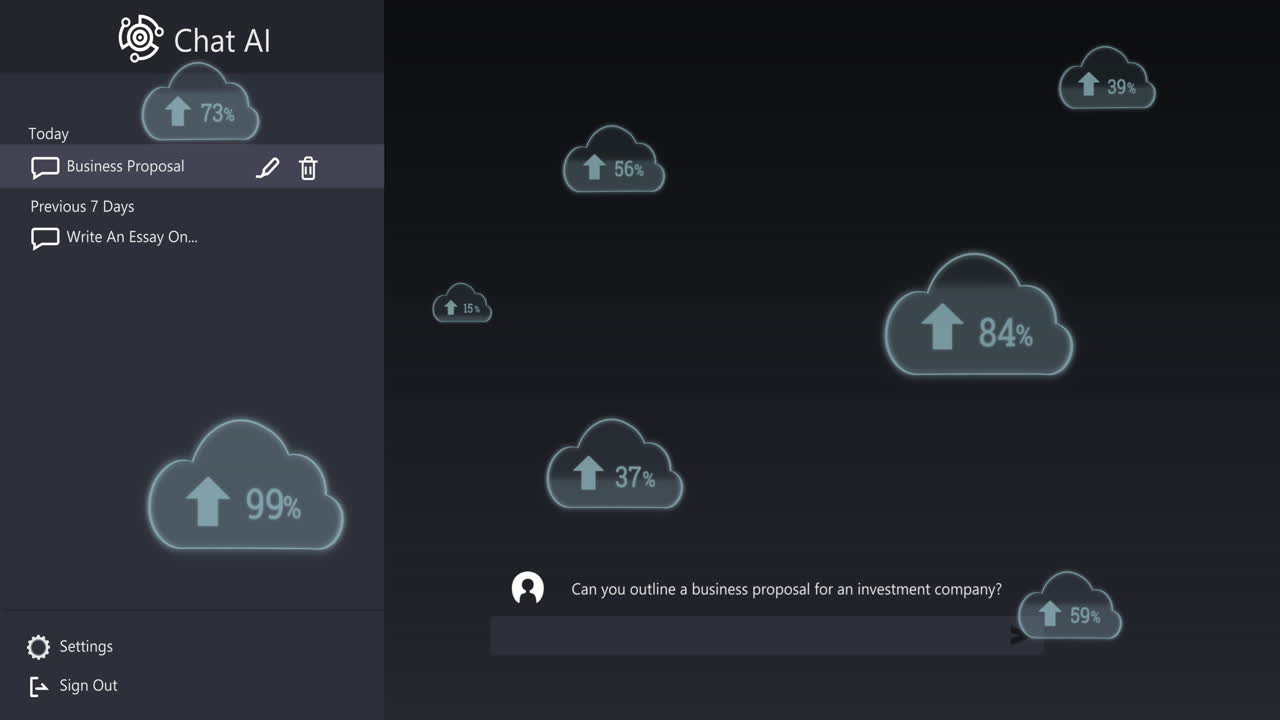Screen dimensions: 1280x720
Task: Expand the Today conversation section
Action: (x=49, y=133)
